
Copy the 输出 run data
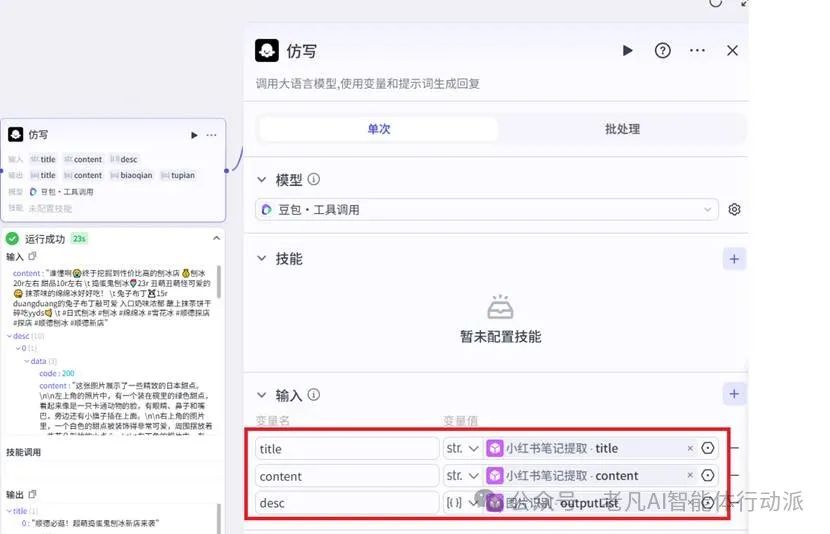[32, 494]
